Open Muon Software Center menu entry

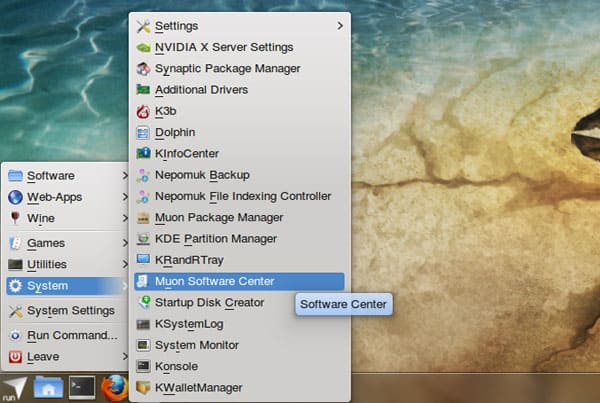[239, 281]
